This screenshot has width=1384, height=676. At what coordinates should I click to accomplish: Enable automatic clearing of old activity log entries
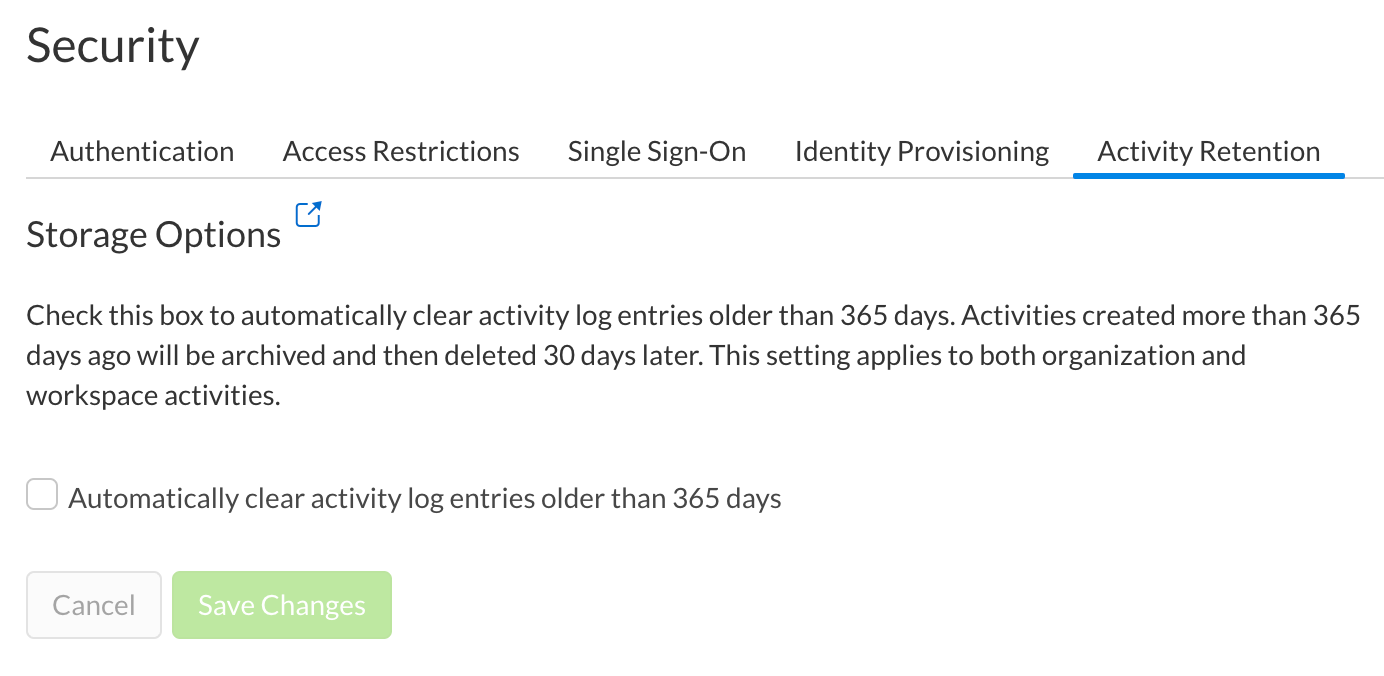(x=41, y=494)
